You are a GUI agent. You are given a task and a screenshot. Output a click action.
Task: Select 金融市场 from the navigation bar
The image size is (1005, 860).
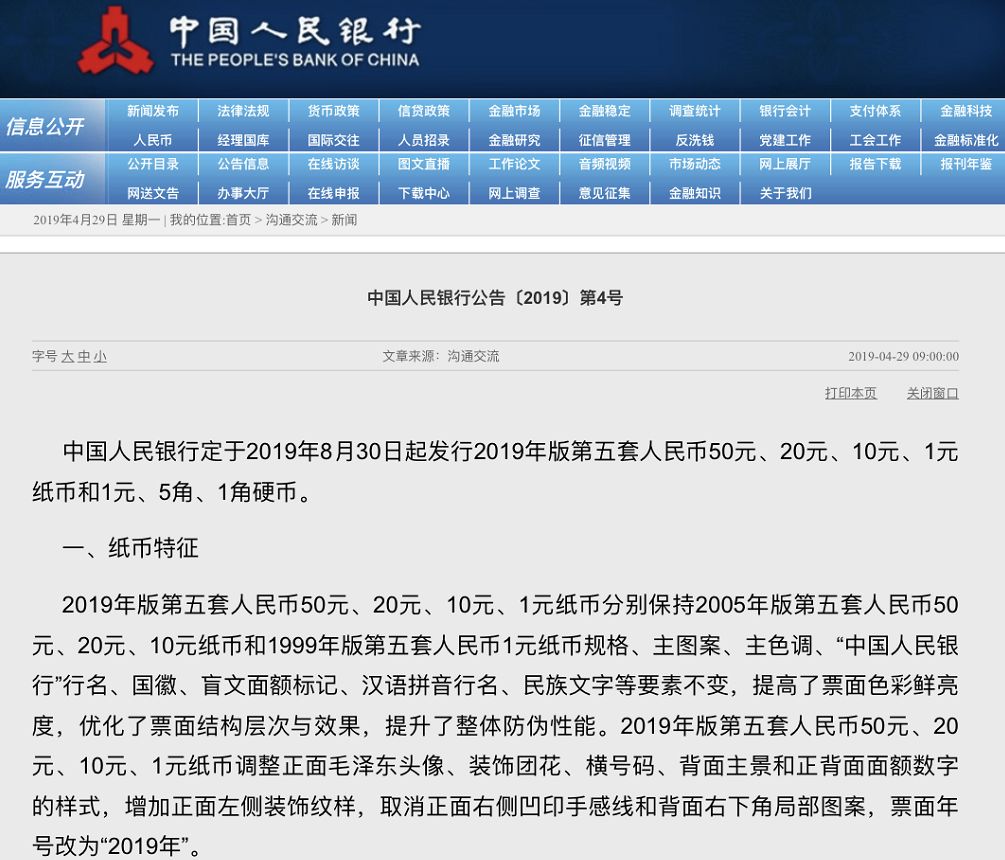[x=516, y=111]
